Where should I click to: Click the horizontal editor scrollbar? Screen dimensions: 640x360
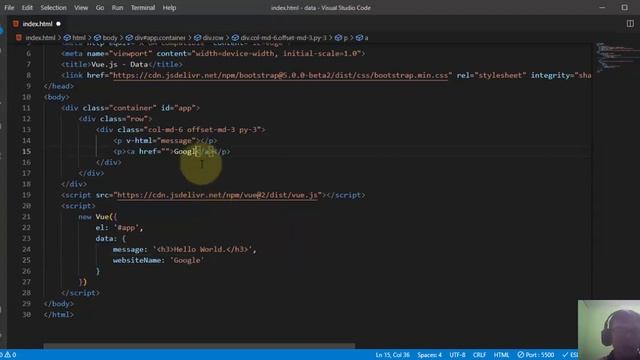coord(199,346)
